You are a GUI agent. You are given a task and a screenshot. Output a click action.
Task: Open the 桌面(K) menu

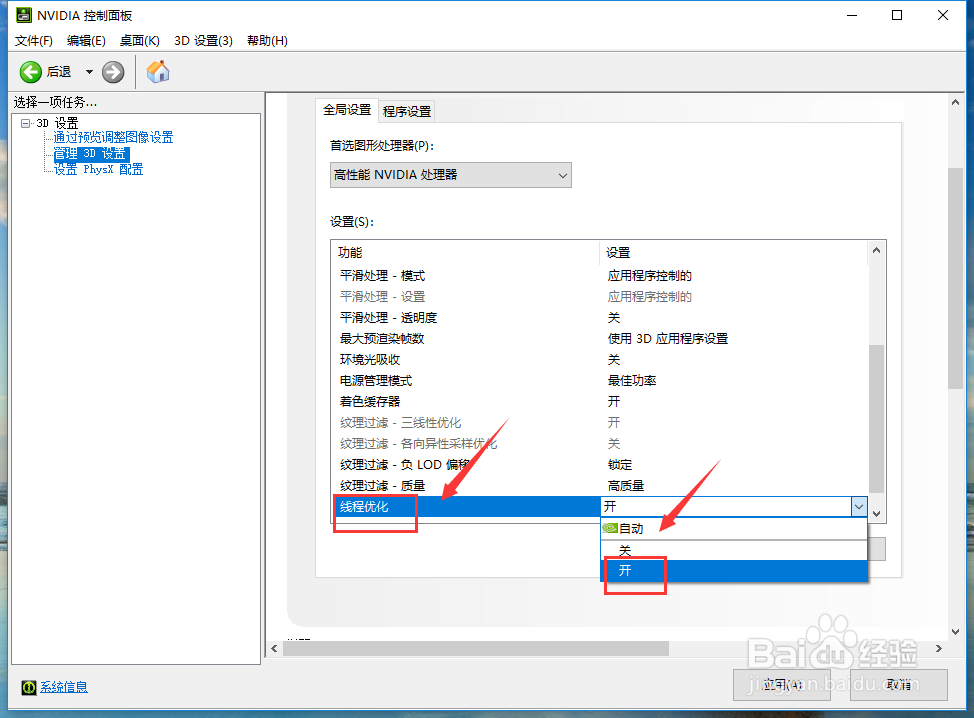point(140,40)
